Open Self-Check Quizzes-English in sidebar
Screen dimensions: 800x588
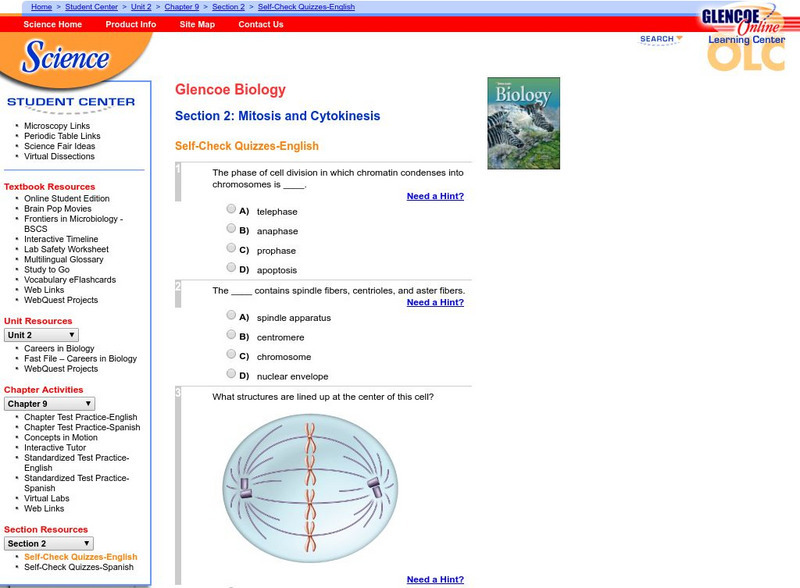click(81, 557)
